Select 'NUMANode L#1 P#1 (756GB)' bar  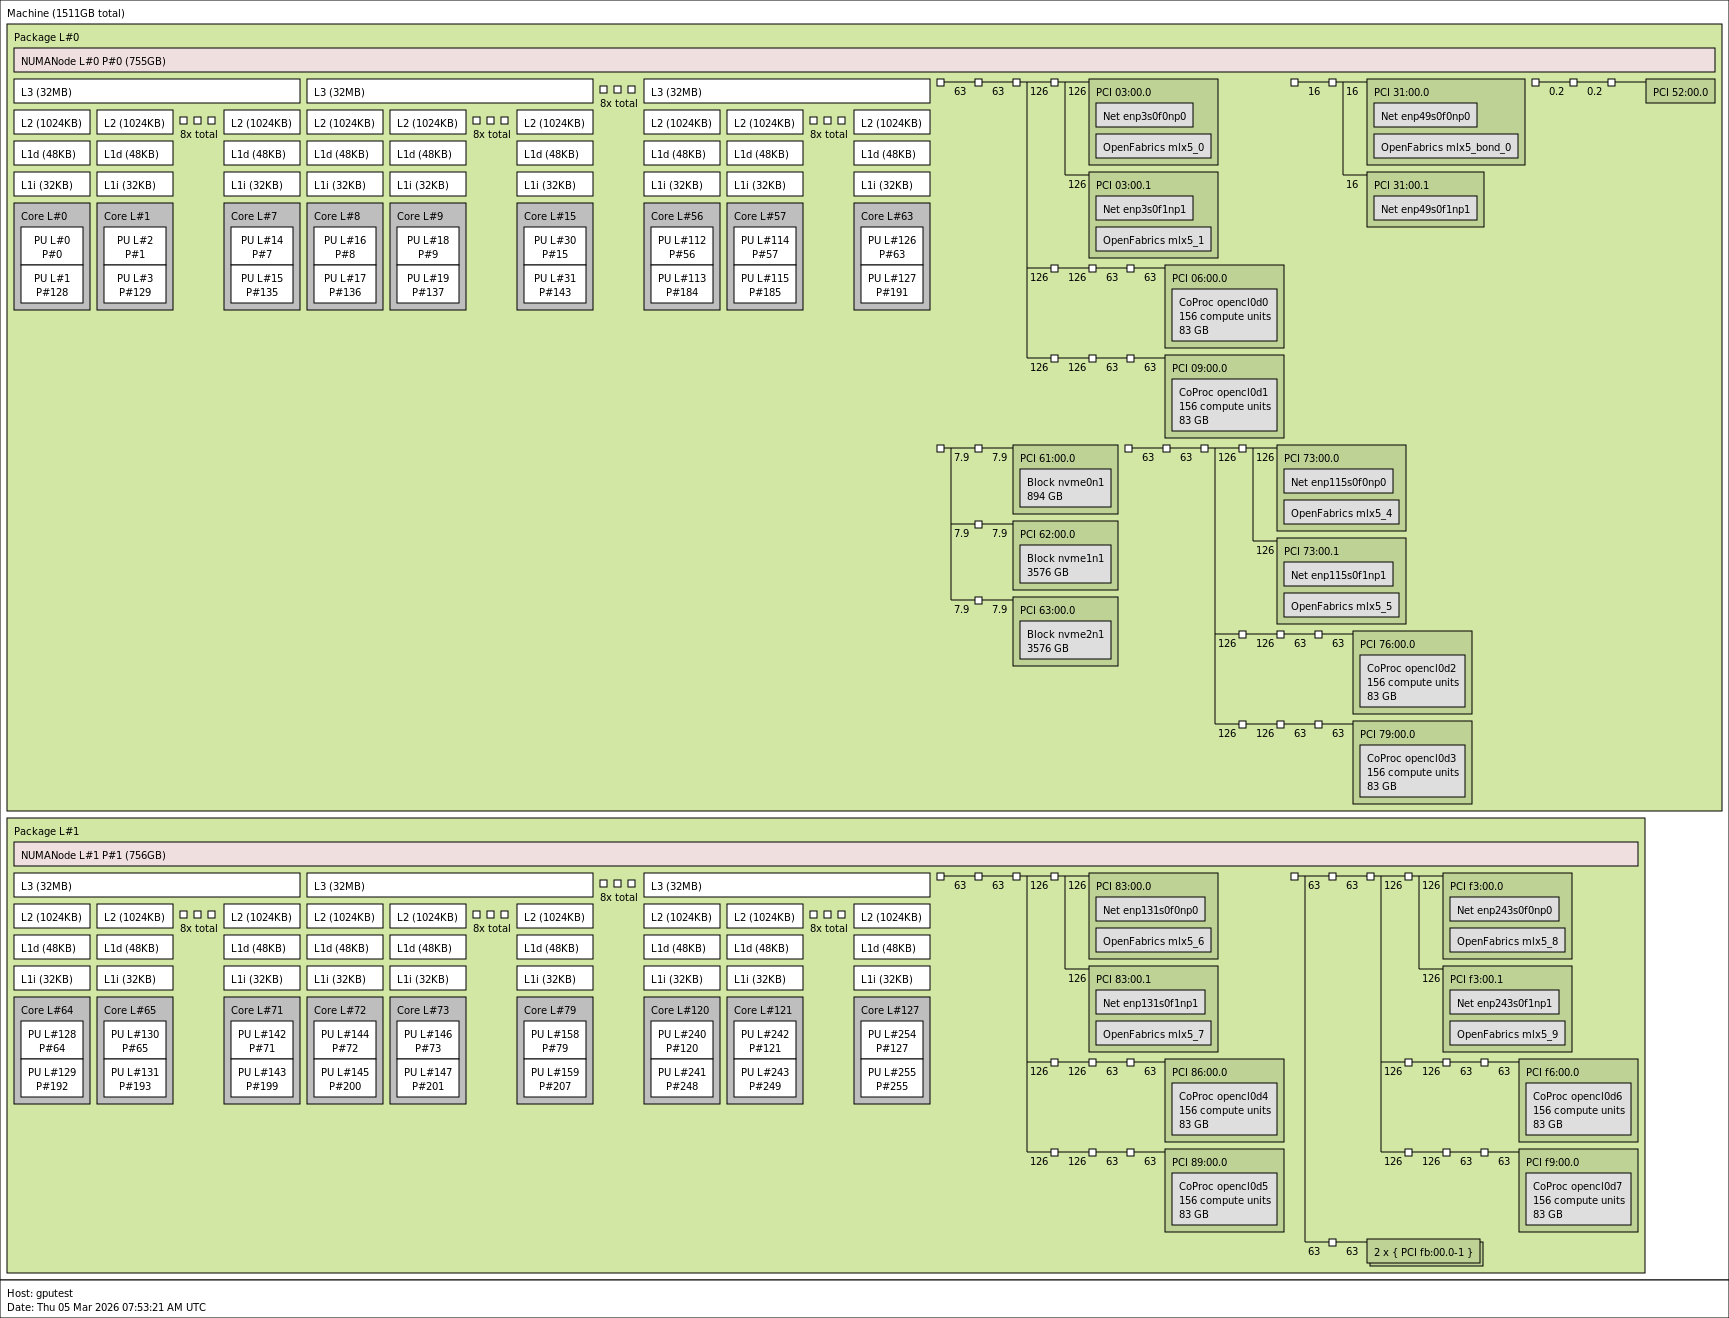click(x=826, y=855)
